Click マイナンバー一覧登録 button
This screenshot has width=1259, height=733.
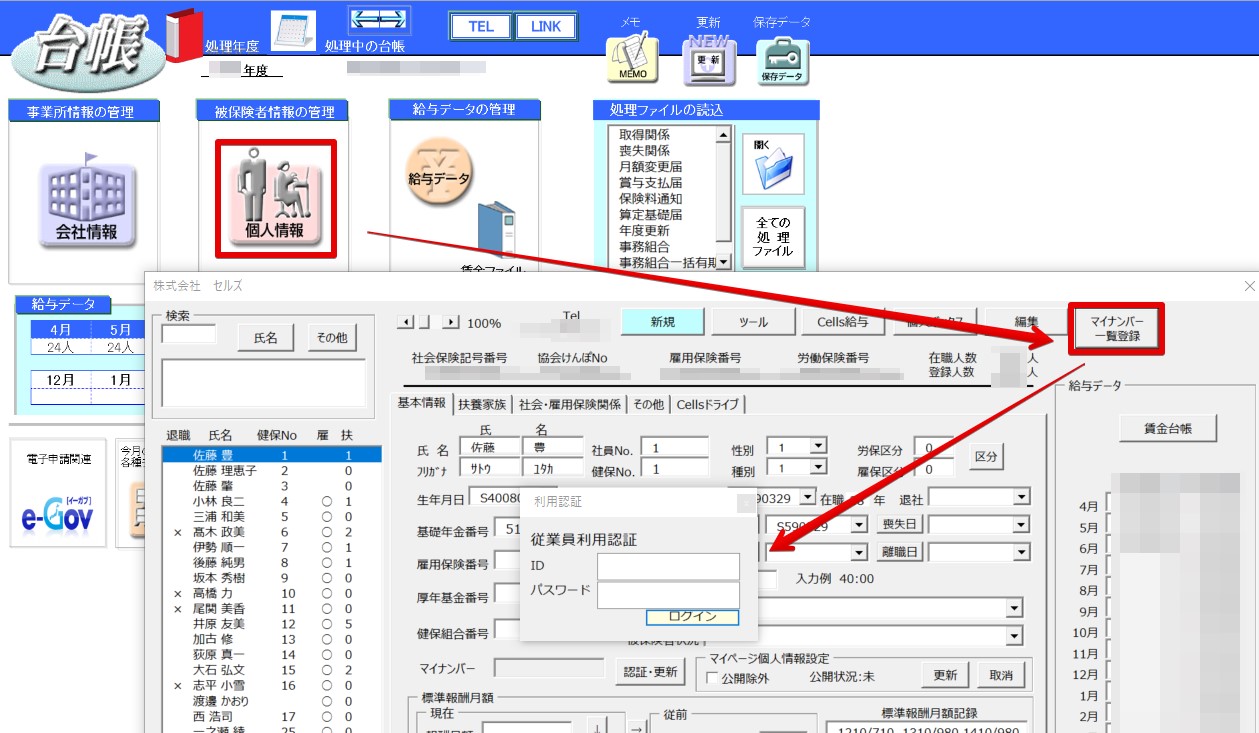coord(1118,329)
